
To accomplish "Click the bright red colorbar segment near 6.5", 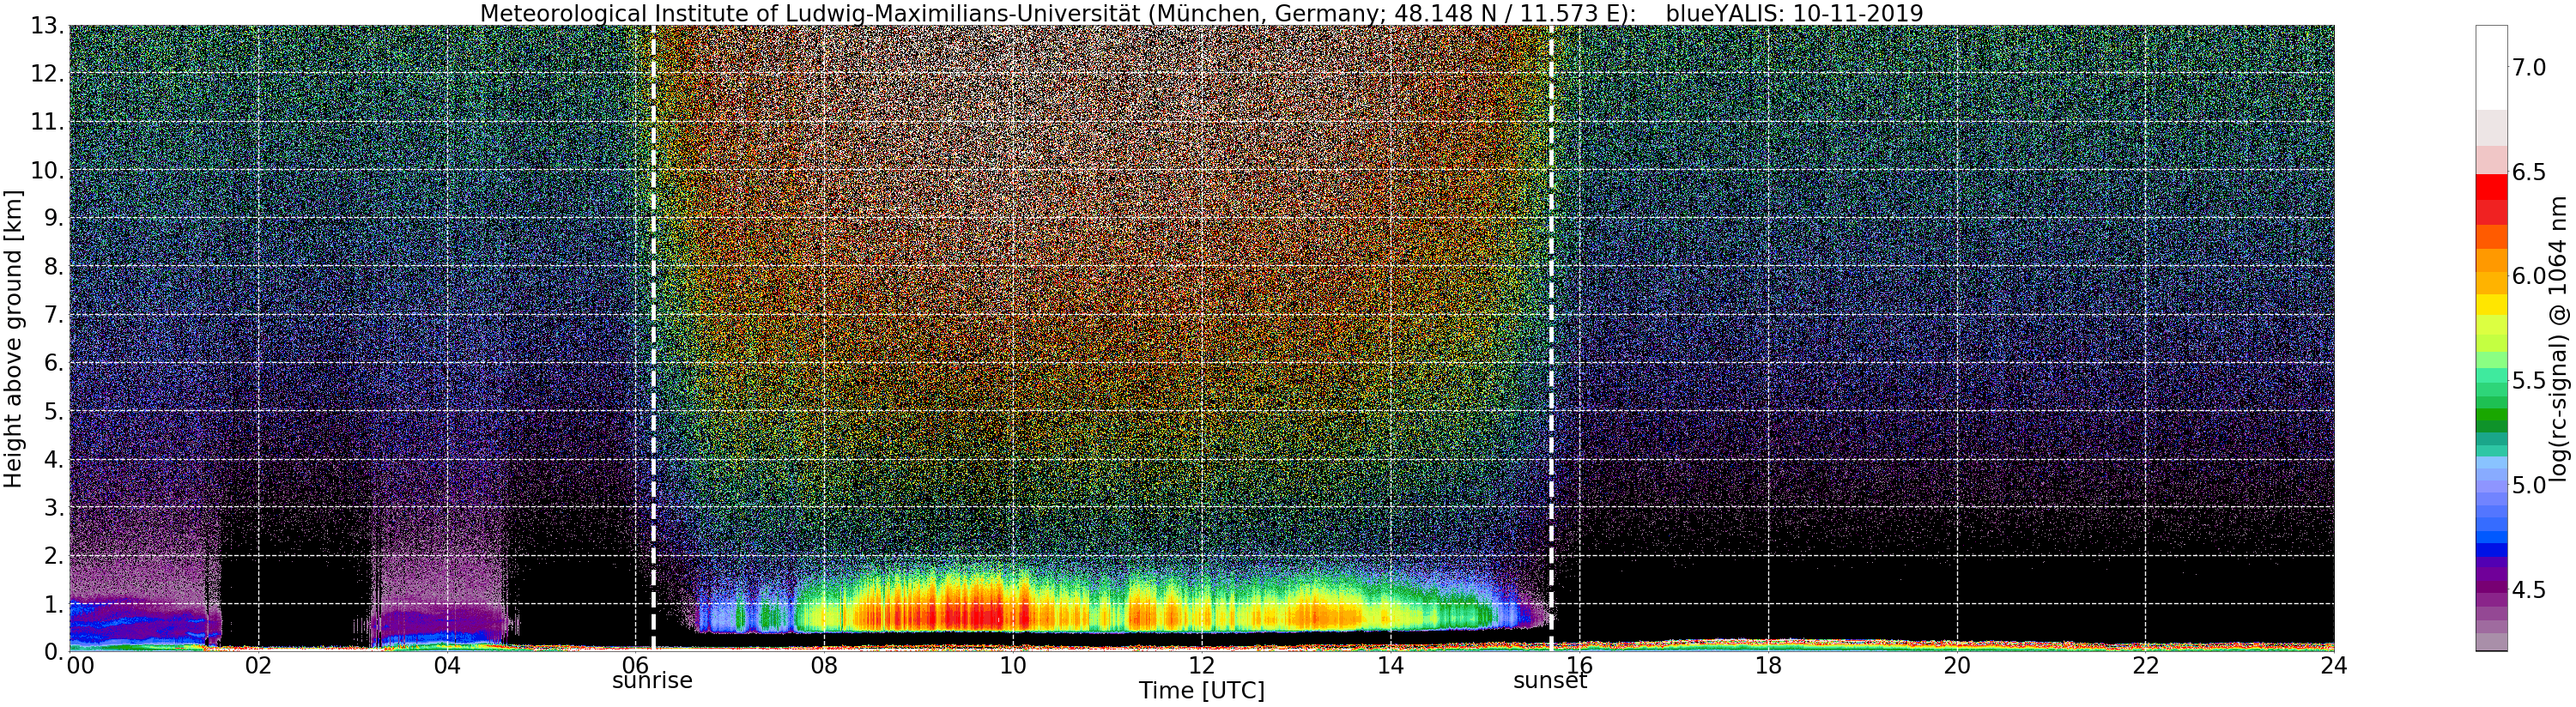I will click(2491, 187).
